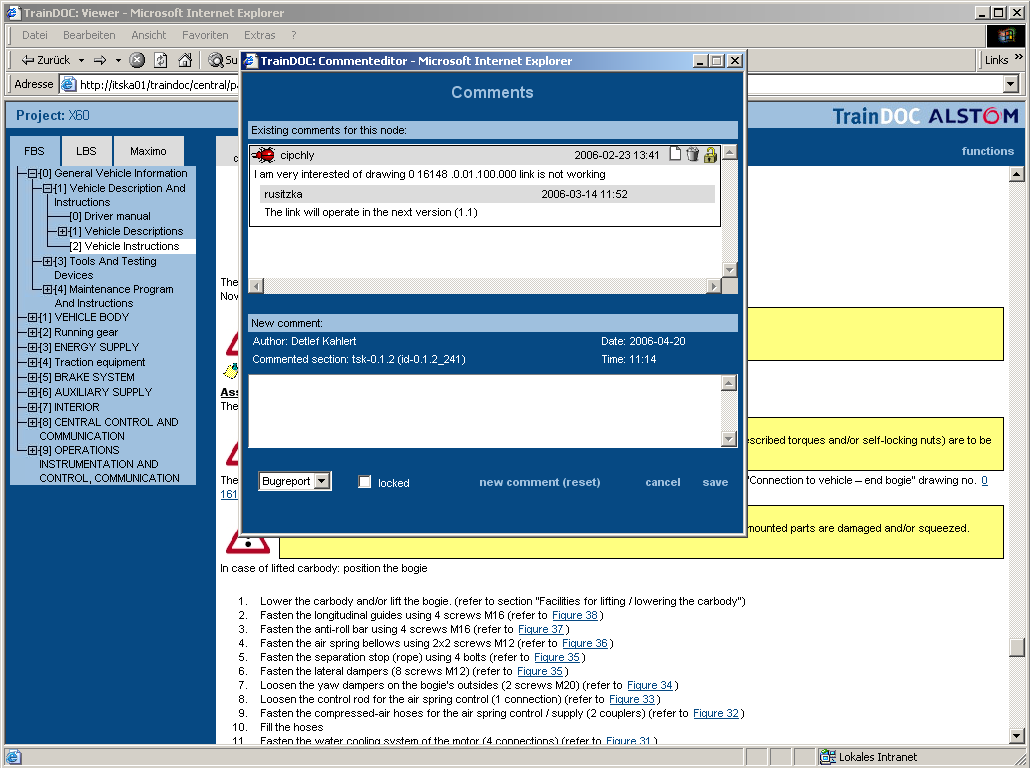1030x768 pixels.
Task: Open the Figure 32 link
Action: coord(716,713)
